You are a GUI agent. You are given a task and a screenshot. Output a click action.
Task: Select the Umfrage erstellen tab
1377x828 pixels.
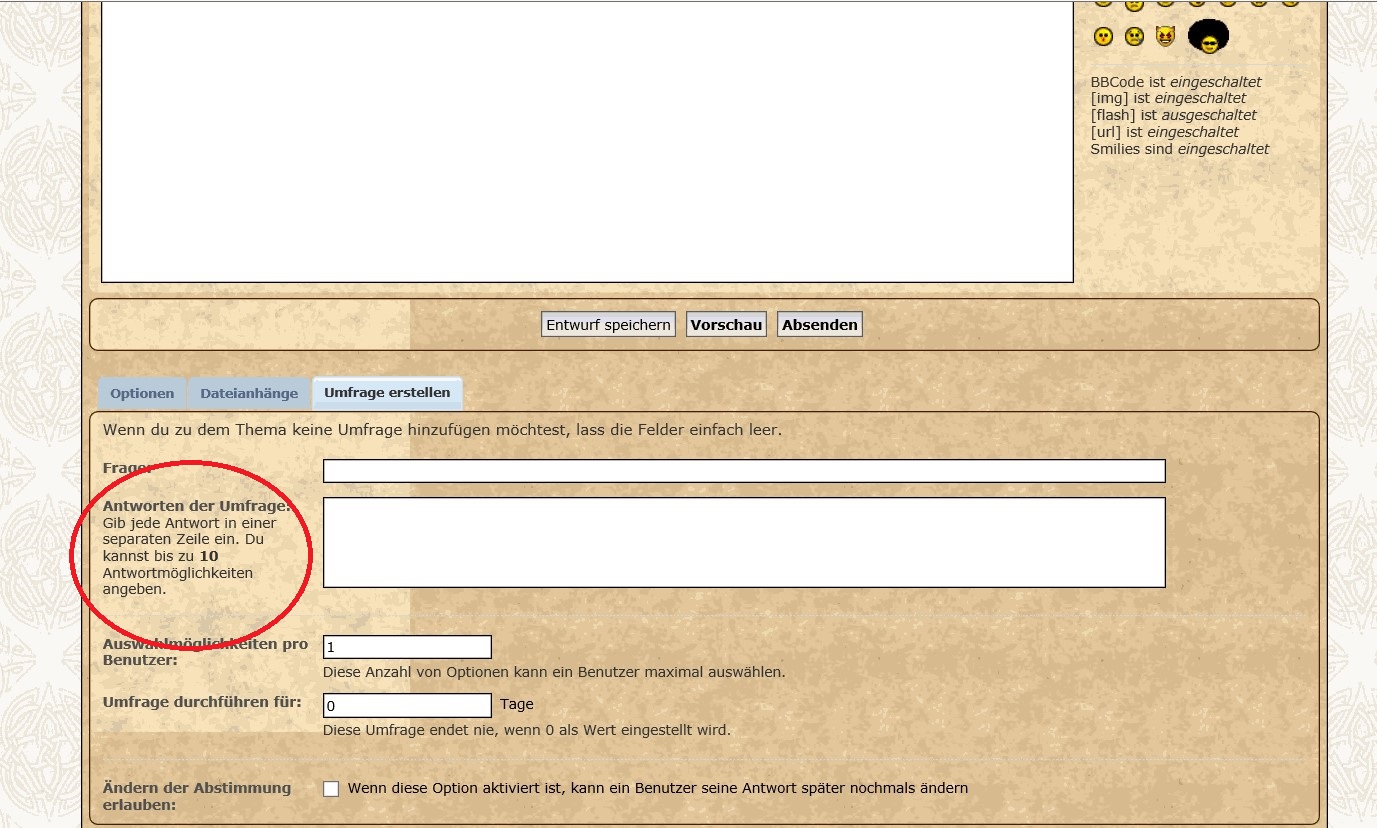pos(387,393)
